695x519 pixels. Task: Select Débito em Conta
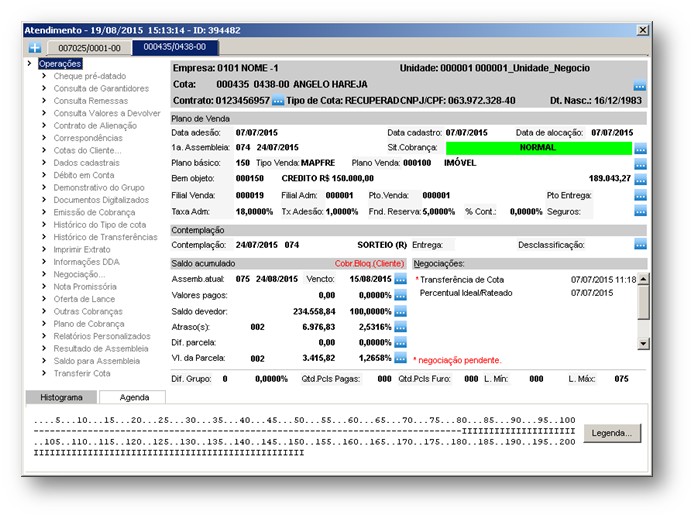click(84, 175)
